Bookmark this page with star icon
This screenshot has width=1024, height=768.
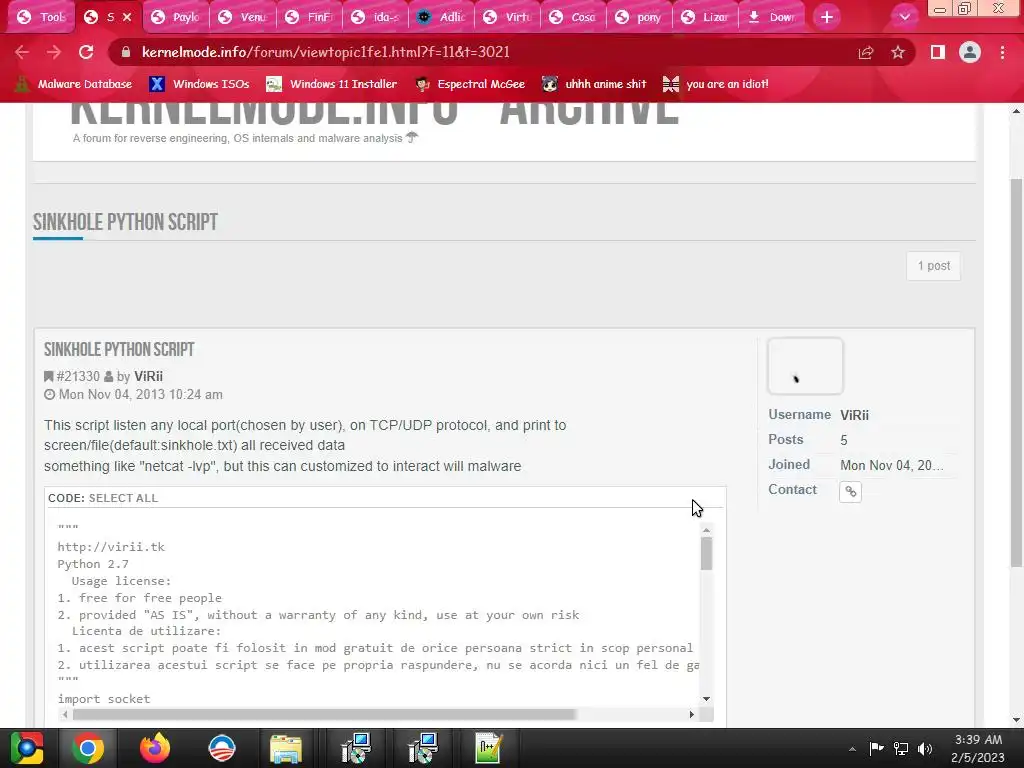pyautogui.click(x=898, y=52)
